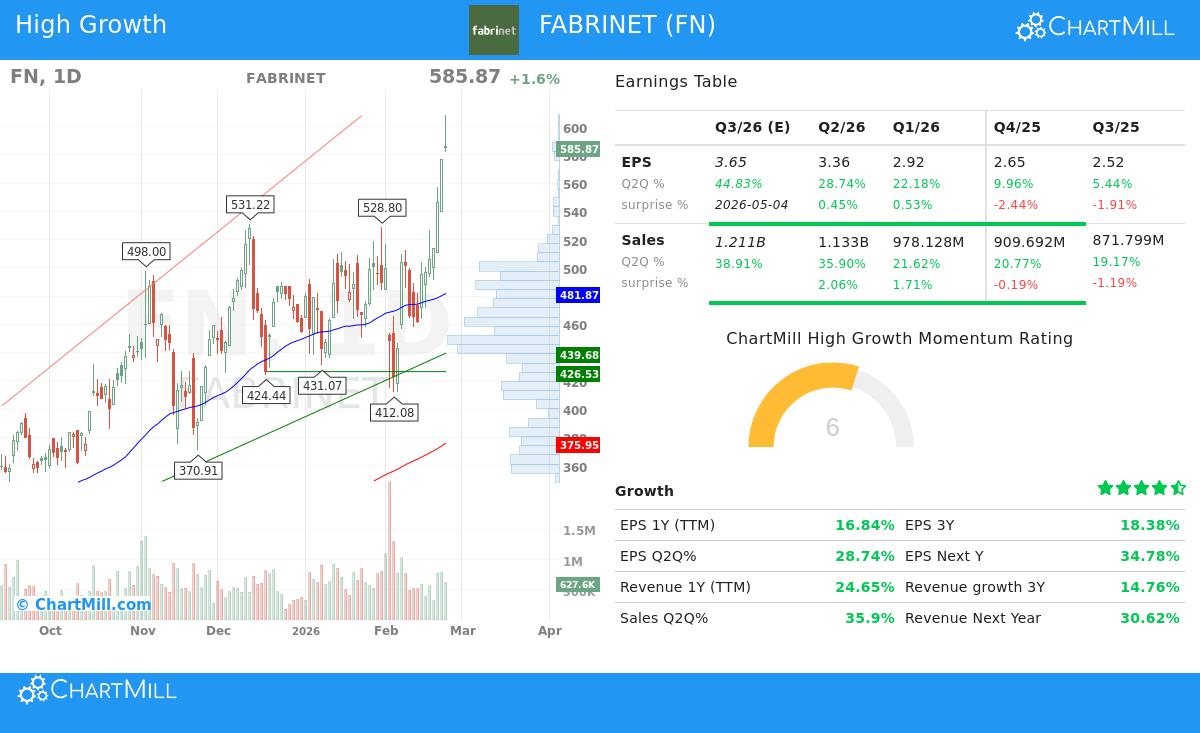Click the green support badge 439.68
The width and height of the screenshot is (1200, 733).
(579, 354)
